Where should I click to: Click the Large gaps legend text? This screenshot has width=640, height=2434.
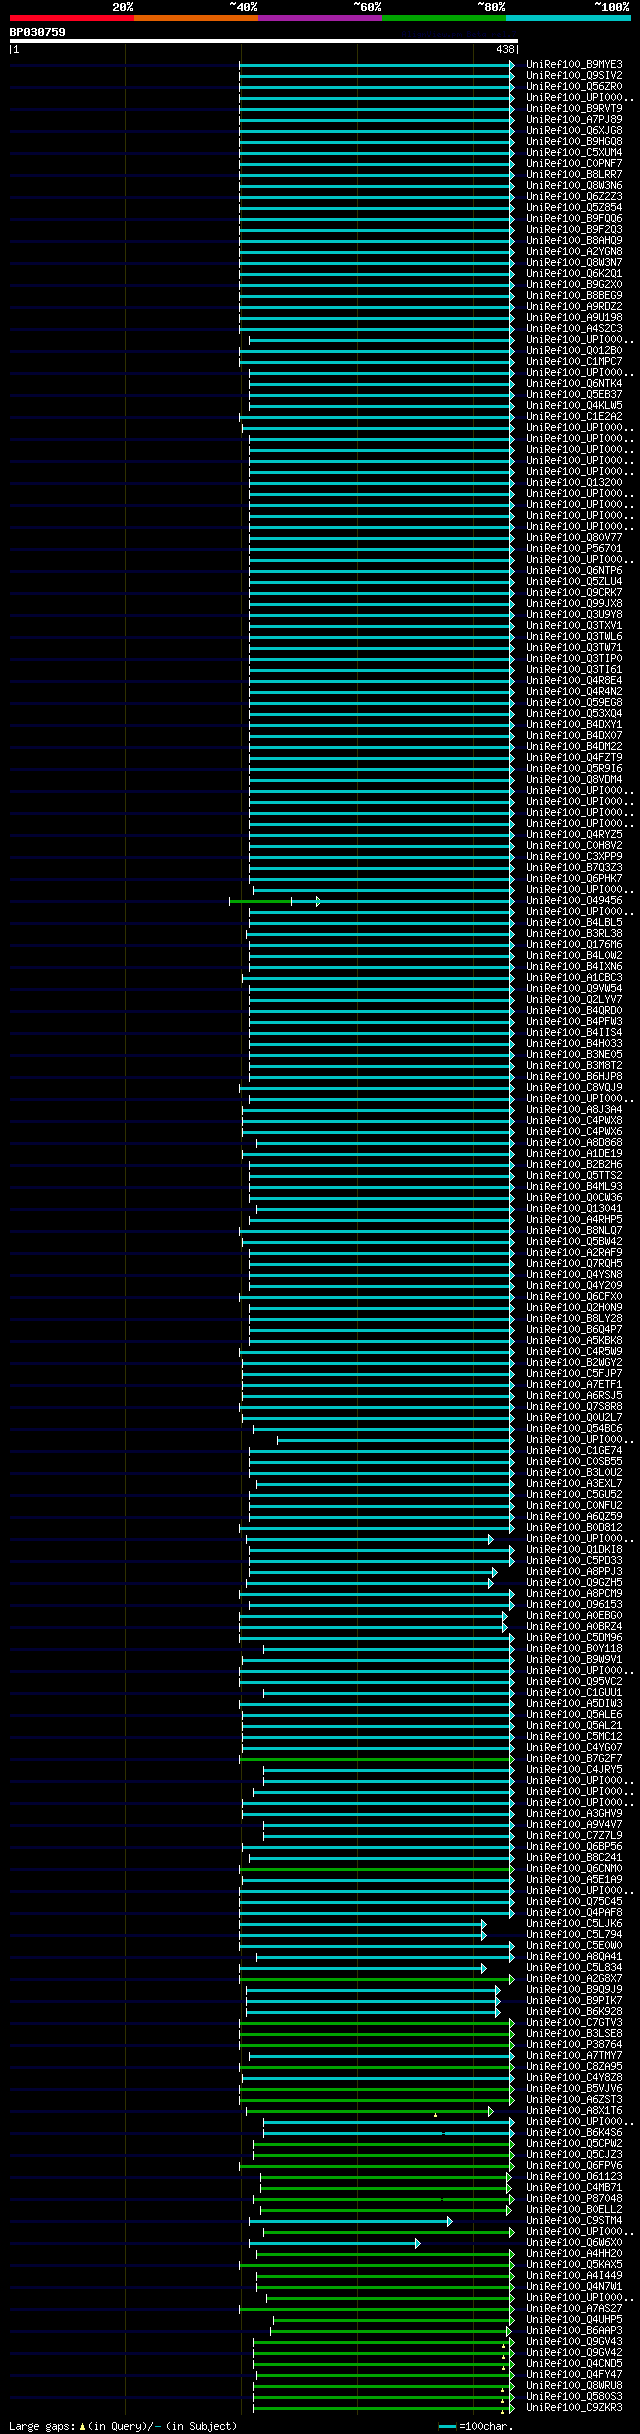[x=123, y=2426]
